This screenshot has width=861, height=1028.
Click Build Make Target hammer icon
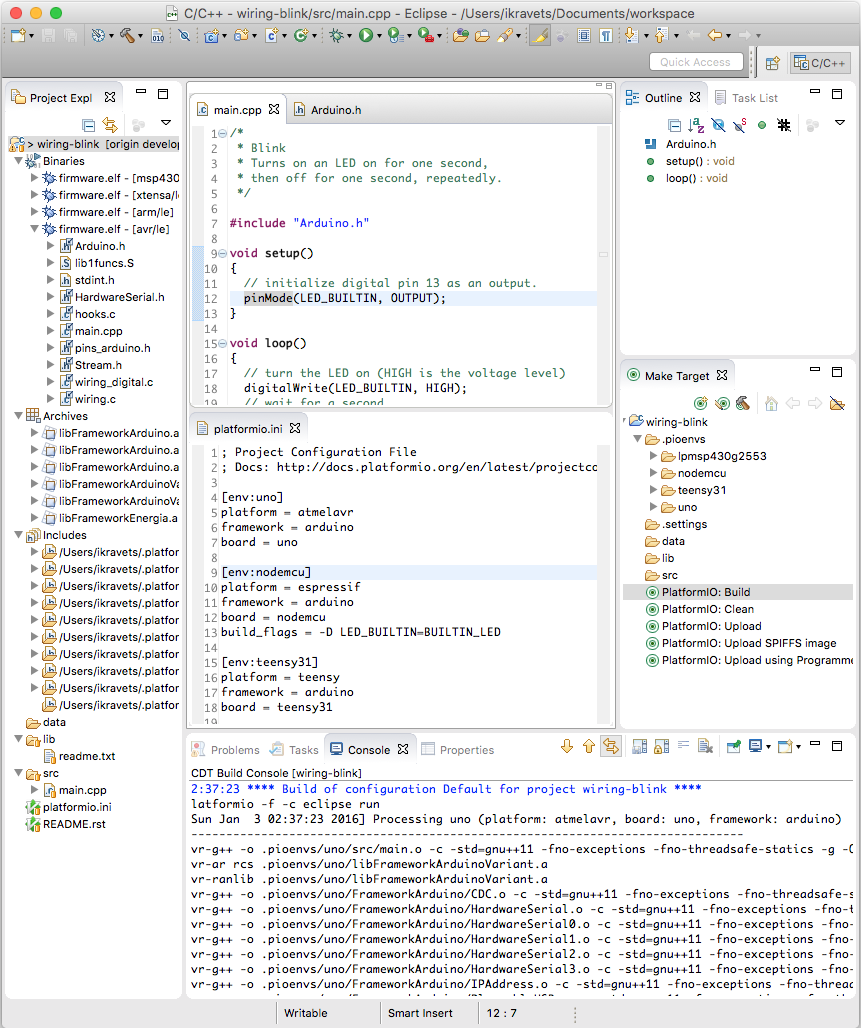tap(742, 403)
